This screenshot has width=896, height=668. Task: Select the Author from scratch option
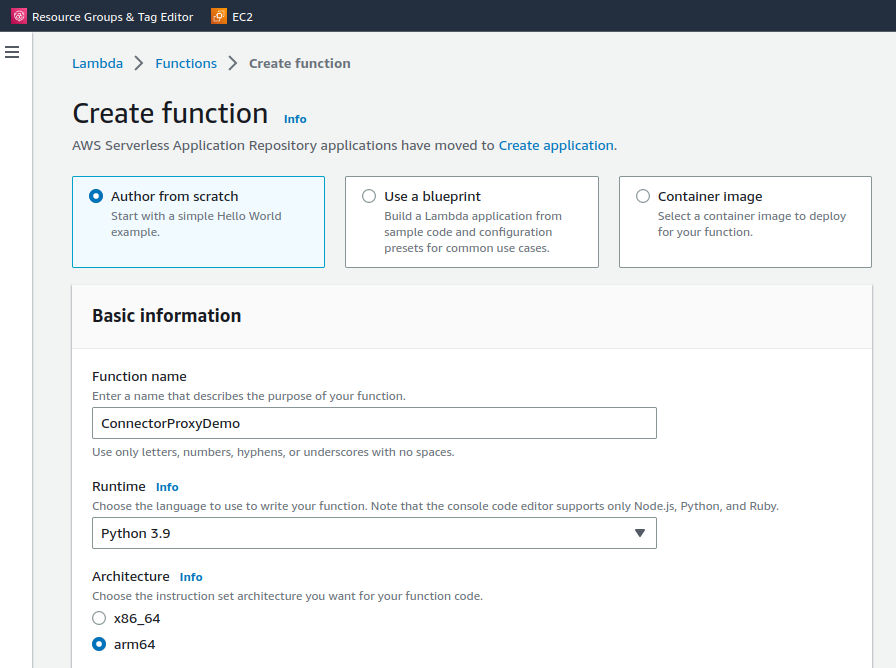pos(96,197)
